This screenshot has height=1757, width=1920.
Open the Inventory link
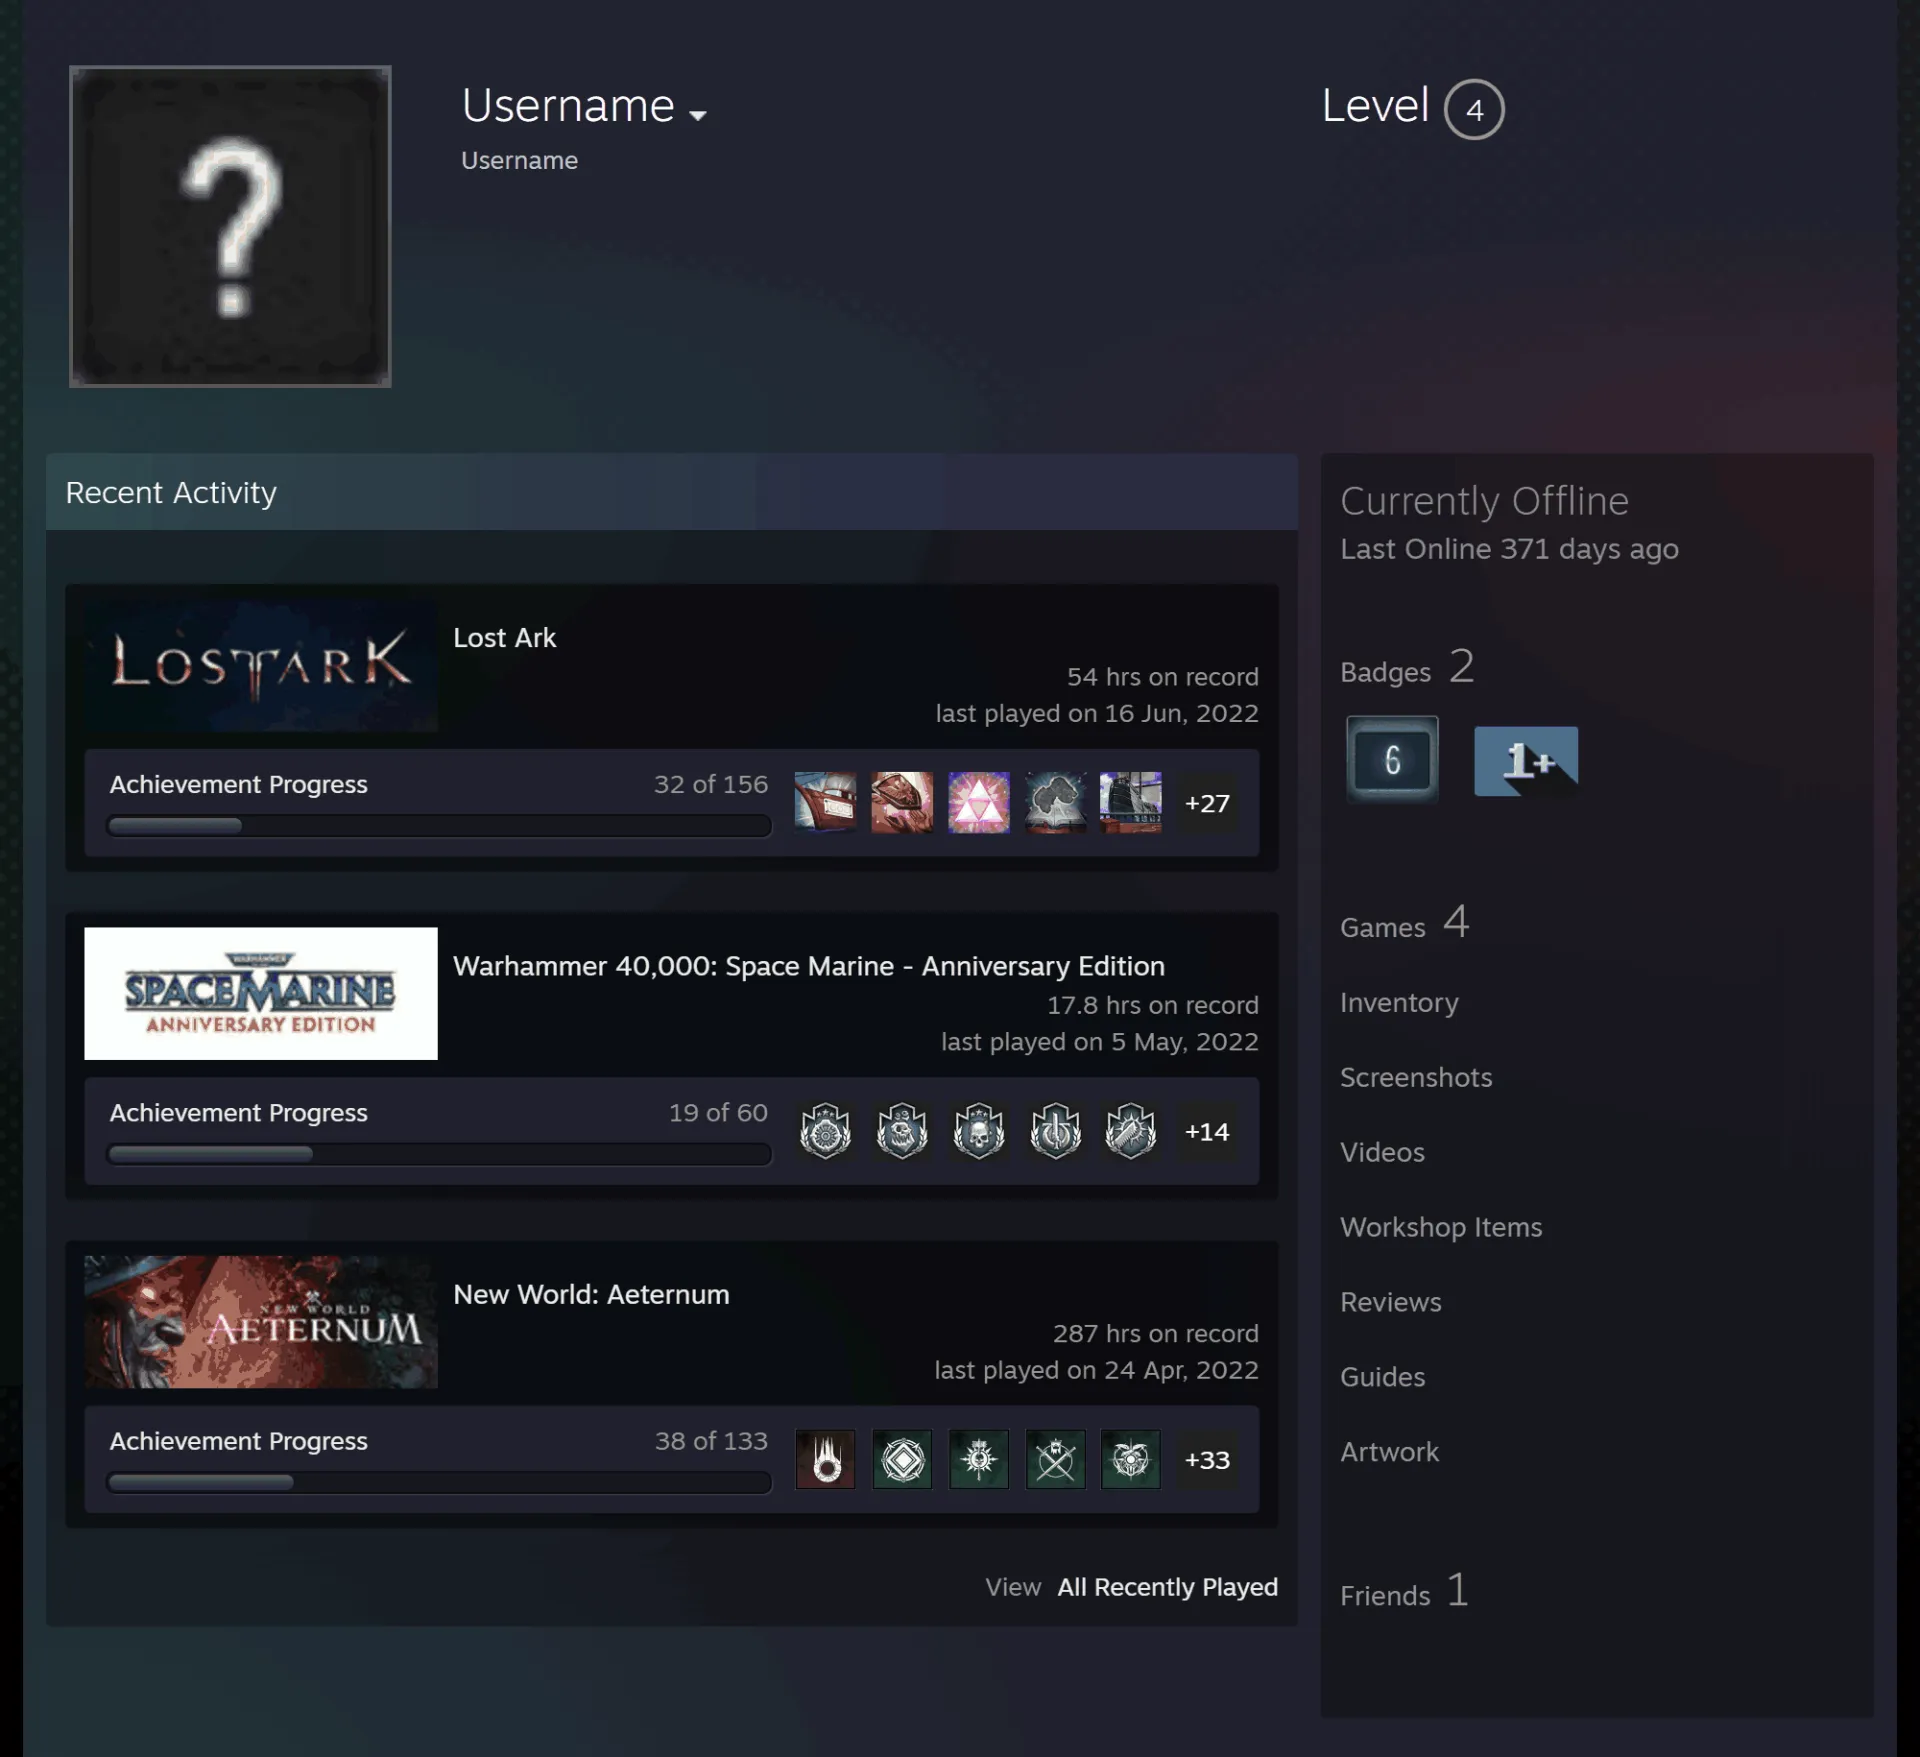click(1399, 1003)
